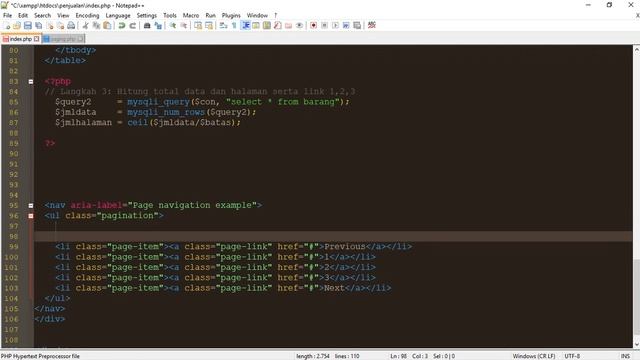Zoom out using the toolbar magnifier icon
The width and height of the screenshot is (640, 360).
point(184,25)
